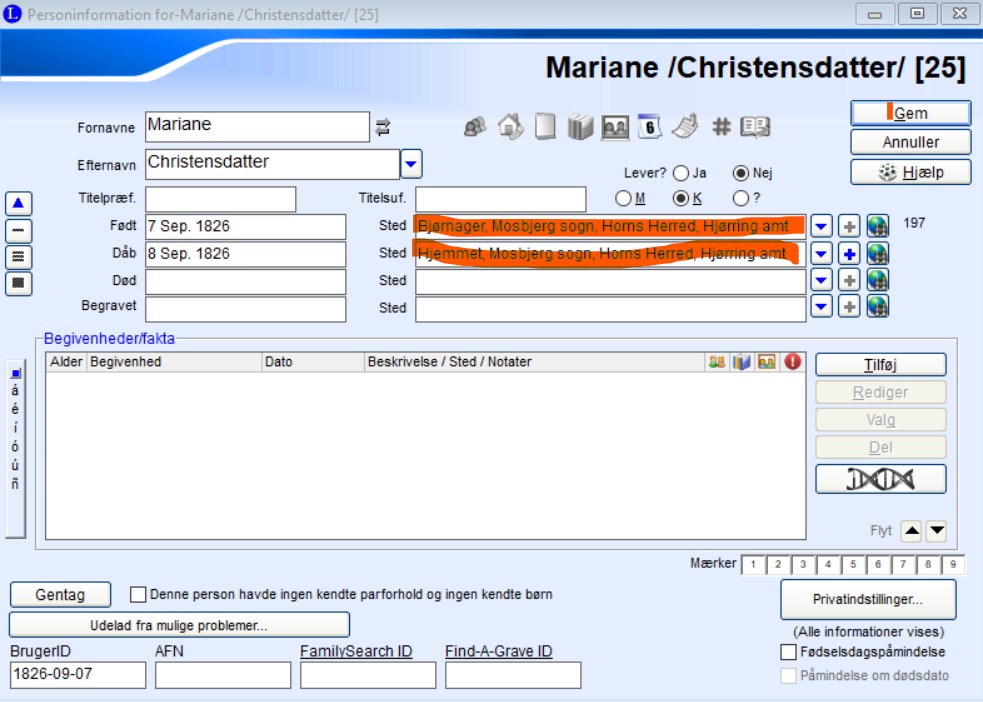
Task: Click the Find-A-Grave ID link label
Action: point(499,652)
